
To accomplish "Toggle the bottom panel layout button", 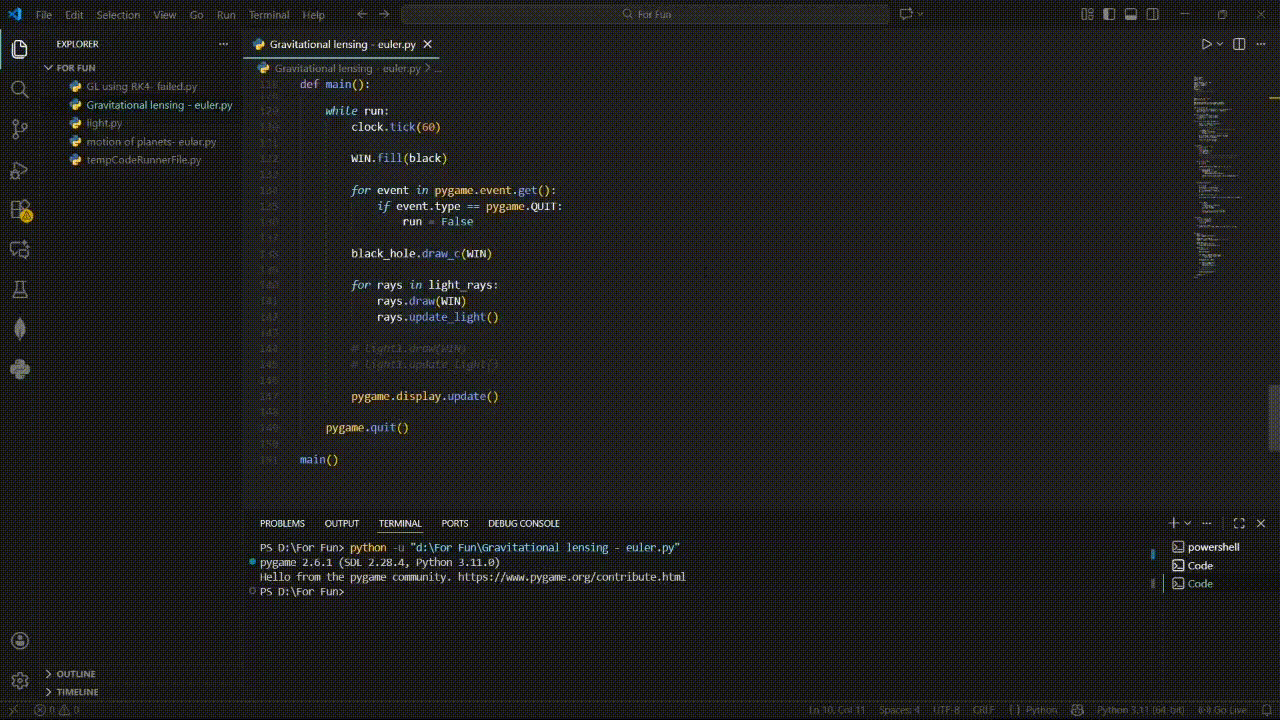I will (x=1131, y=15).
